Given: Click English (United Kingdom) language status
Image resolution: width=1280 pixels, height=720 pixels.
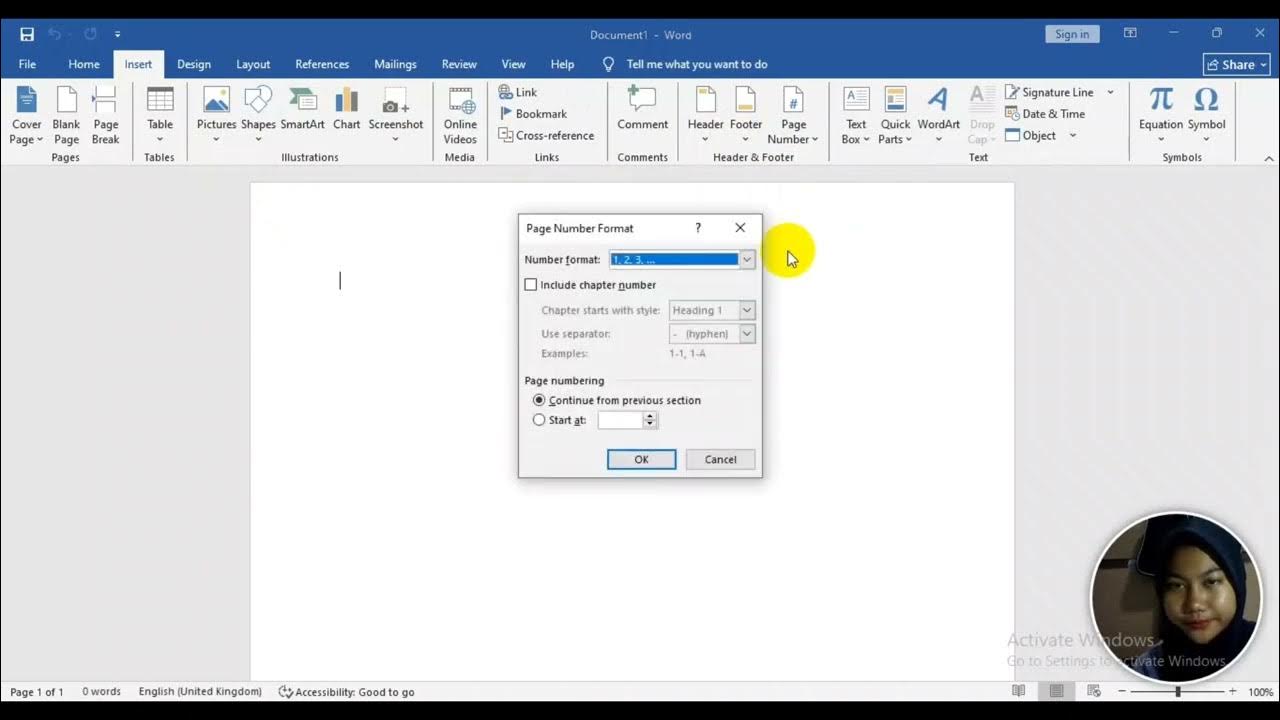Looking at the screenshot, I should coord(200,691).
